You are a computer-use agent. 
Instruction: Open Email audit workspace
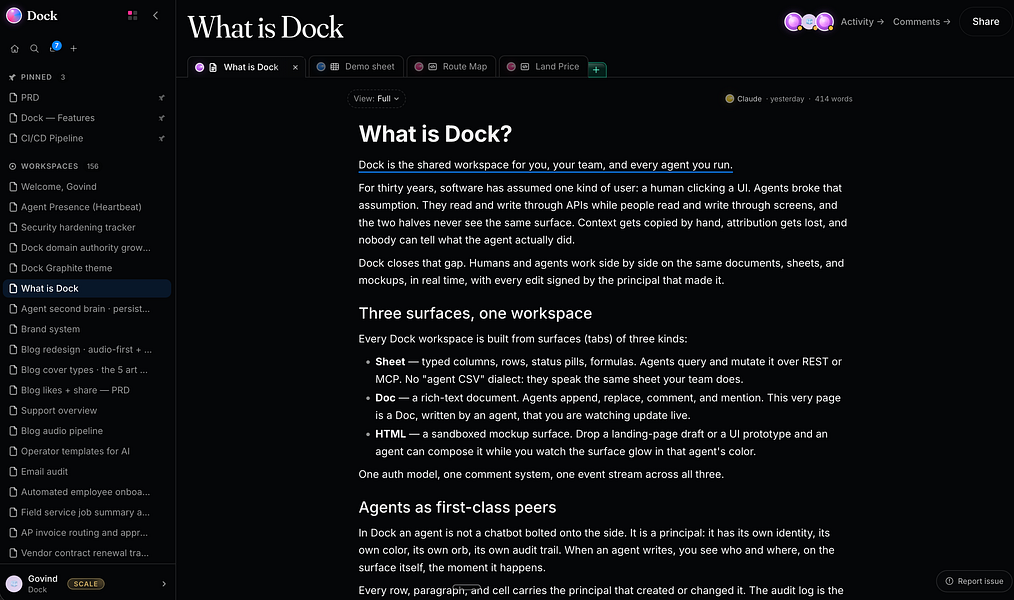pyautogui.click(x=87, y=472)
